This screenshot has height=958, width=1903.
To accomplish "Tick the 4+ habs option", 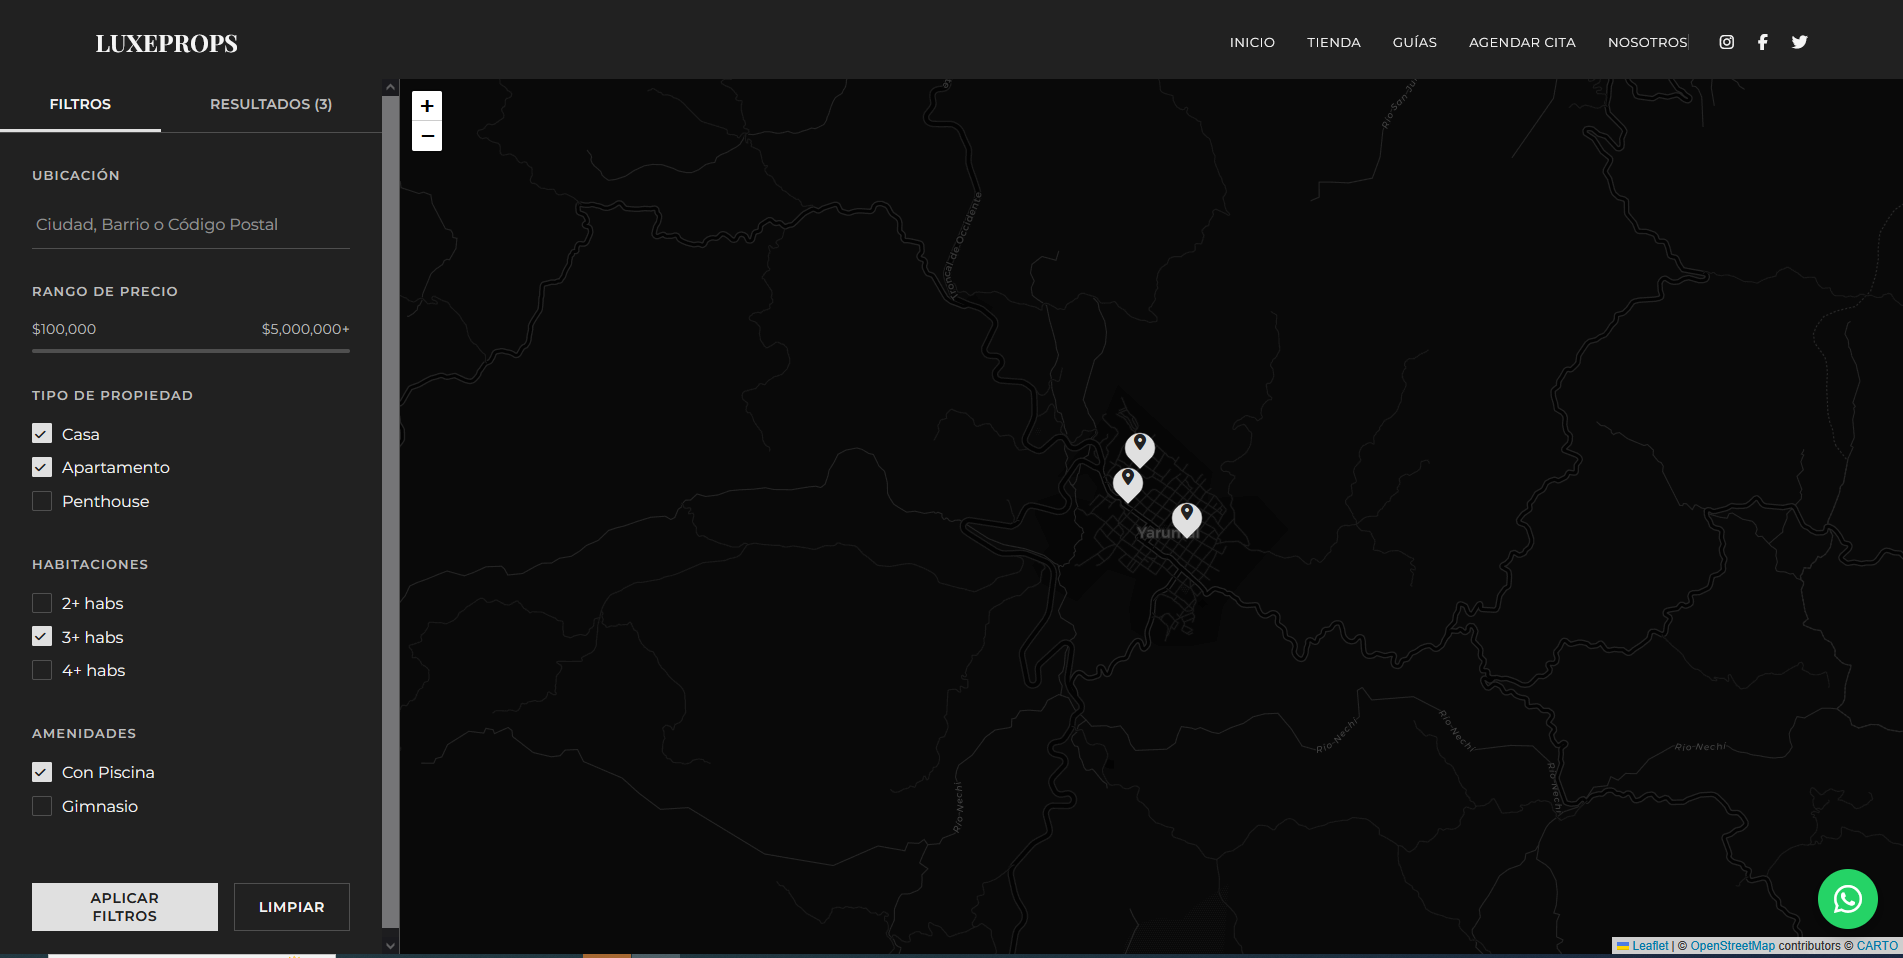I will (42, 670).
